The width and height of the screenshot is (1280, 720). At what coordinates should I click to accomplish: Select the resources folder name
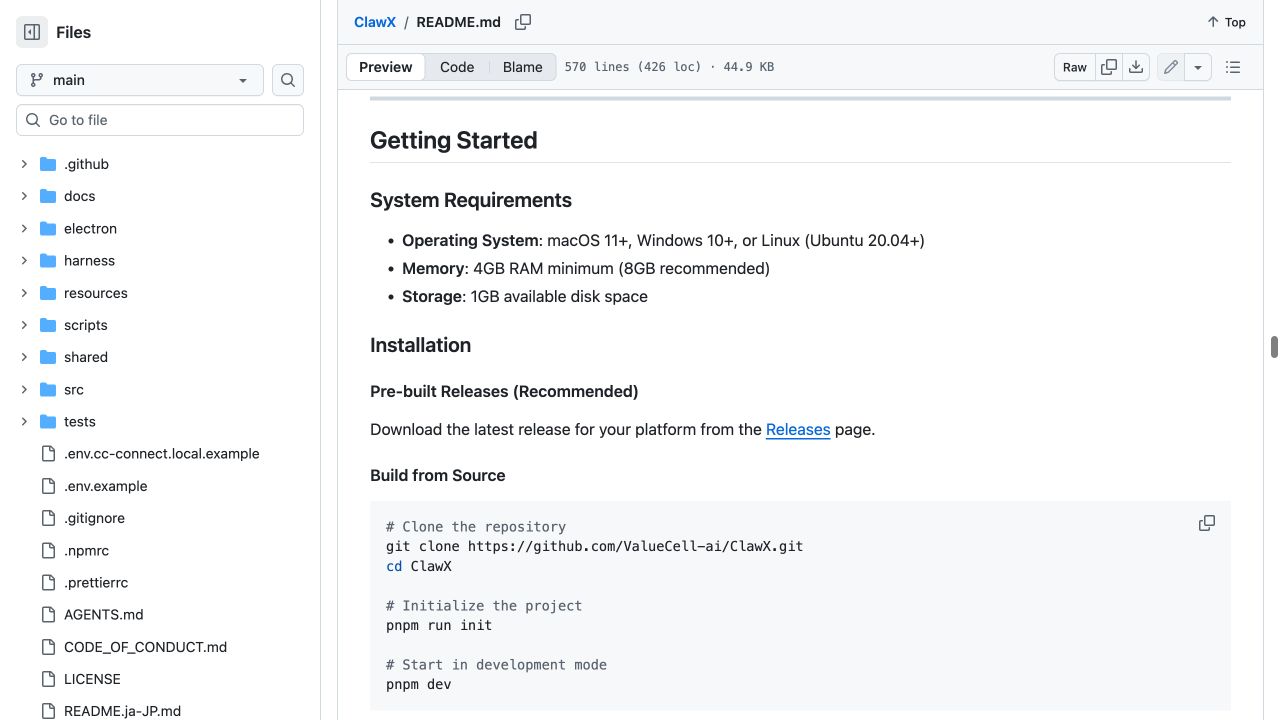tap(96, 293)
